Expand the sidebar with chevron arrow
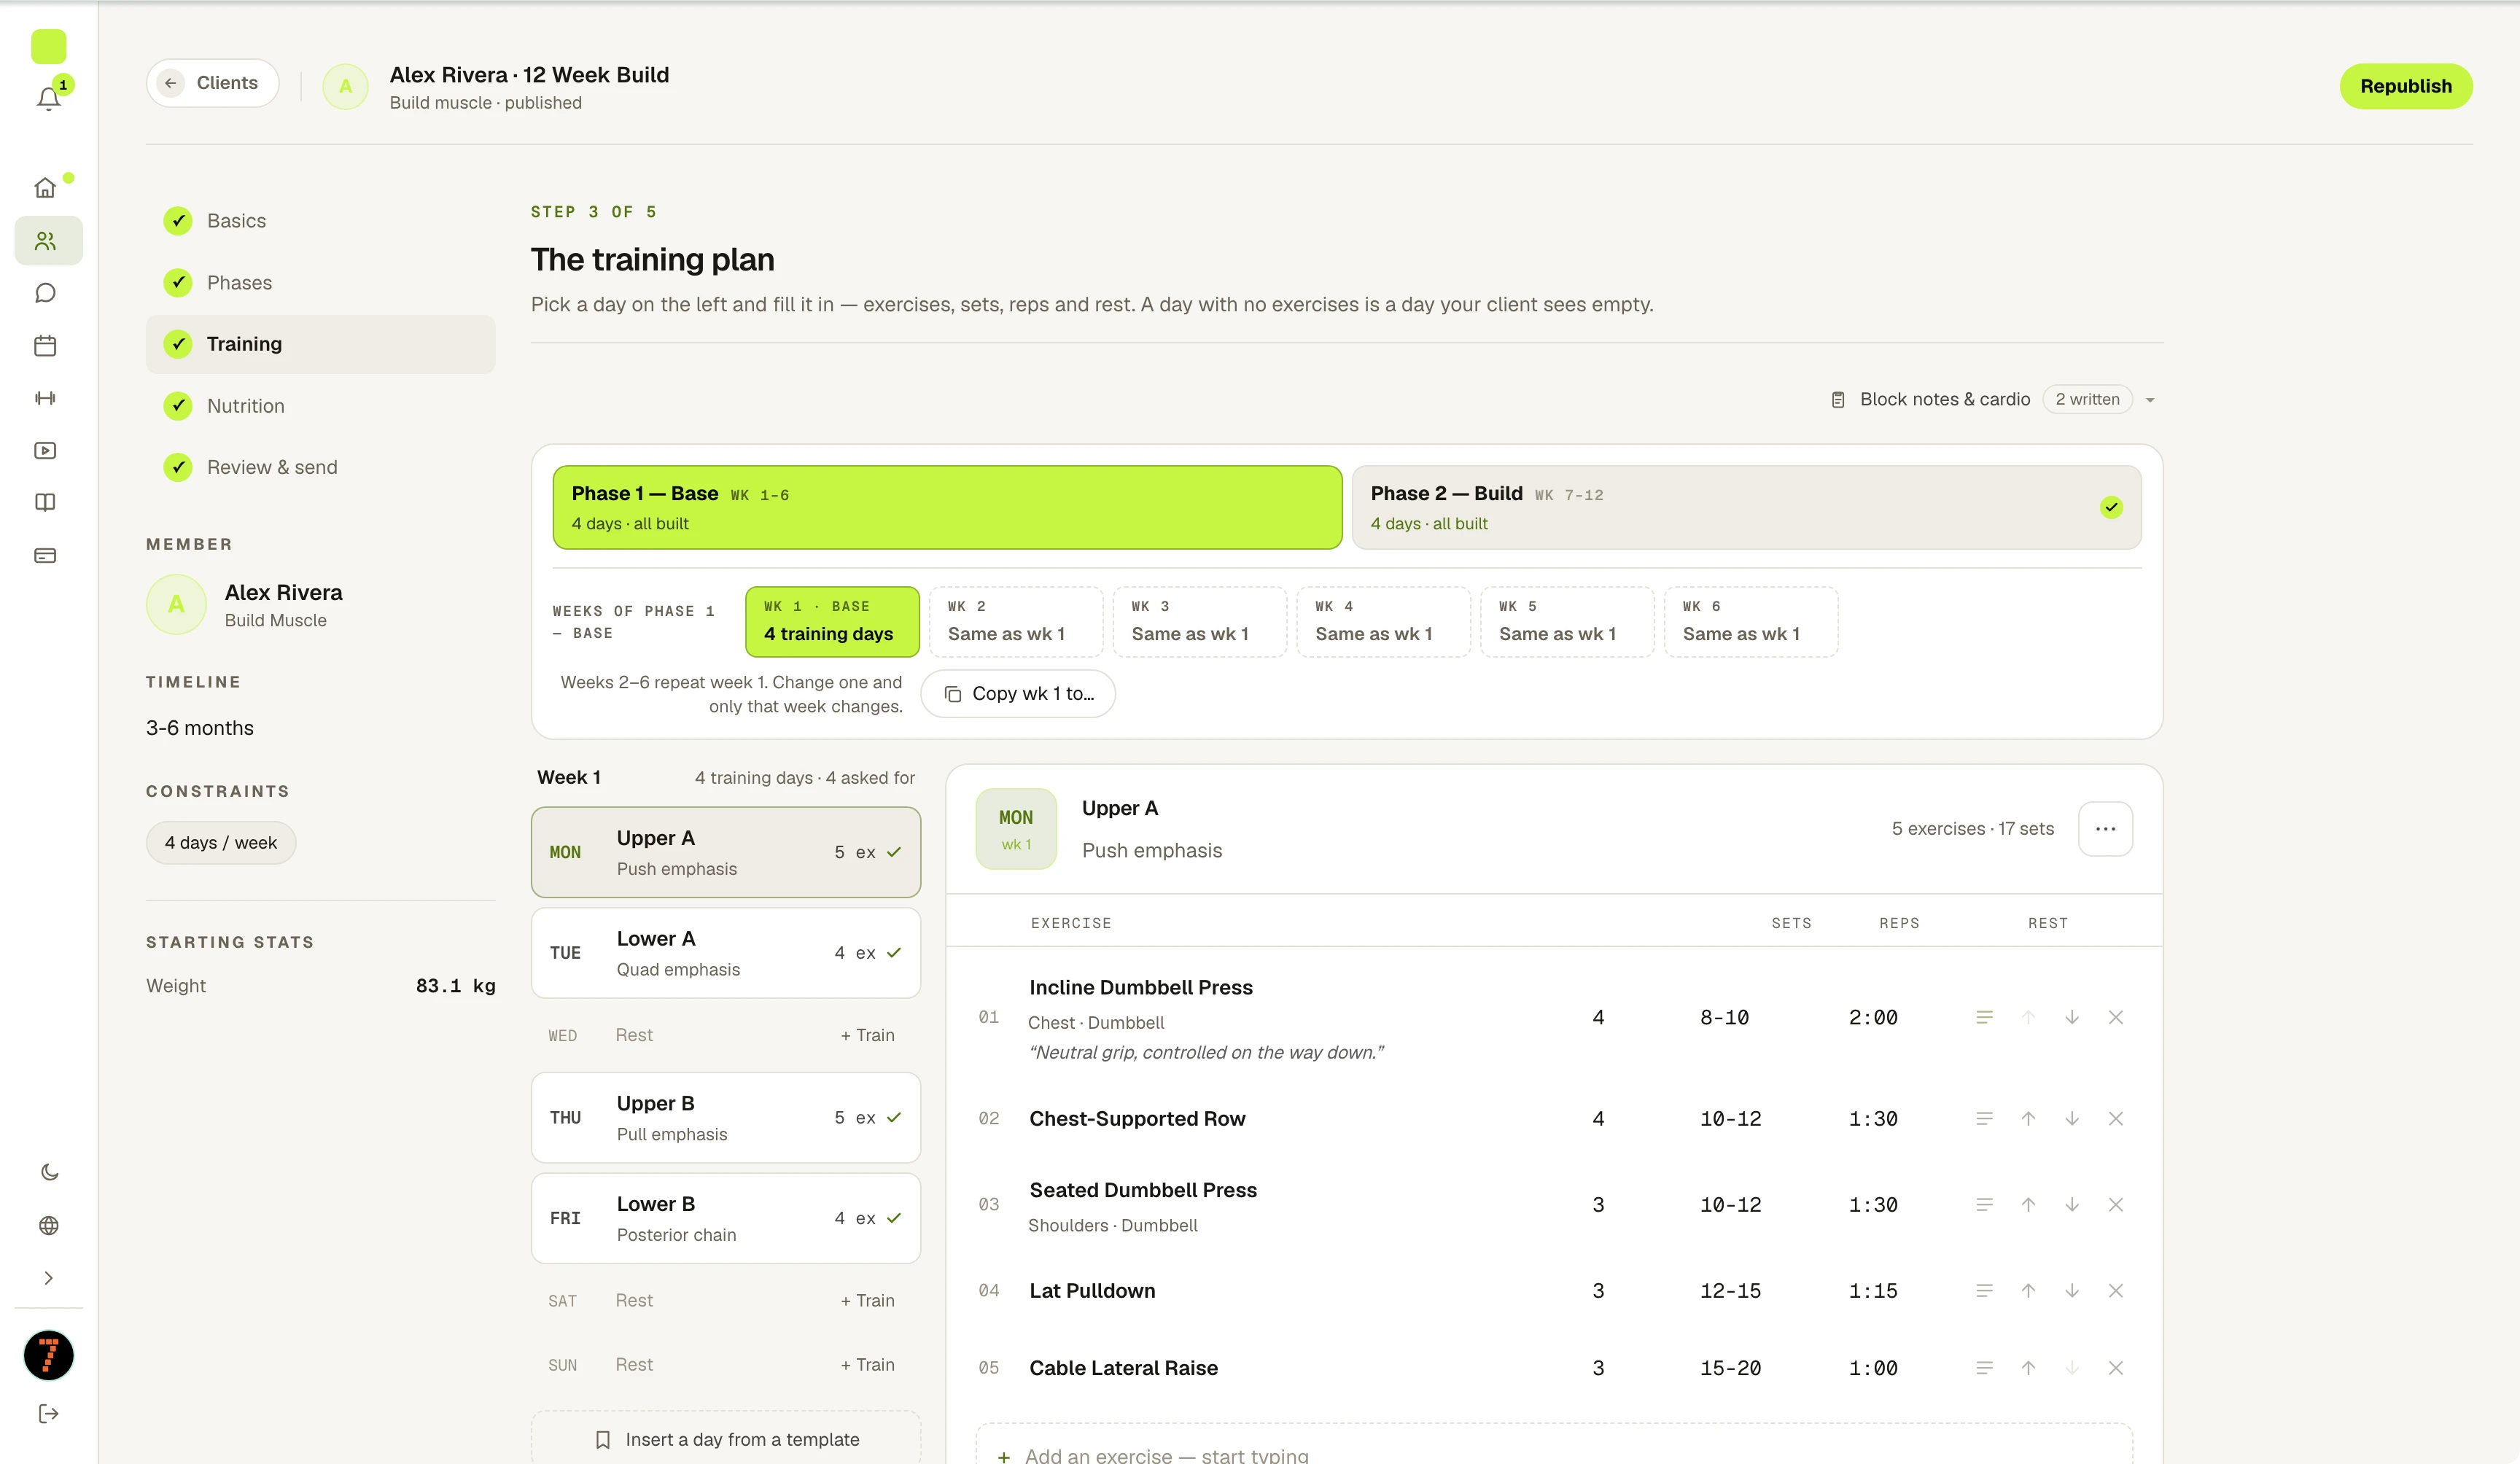The width and height of the screenshot is (2520, 1464). coord(49,1278)
